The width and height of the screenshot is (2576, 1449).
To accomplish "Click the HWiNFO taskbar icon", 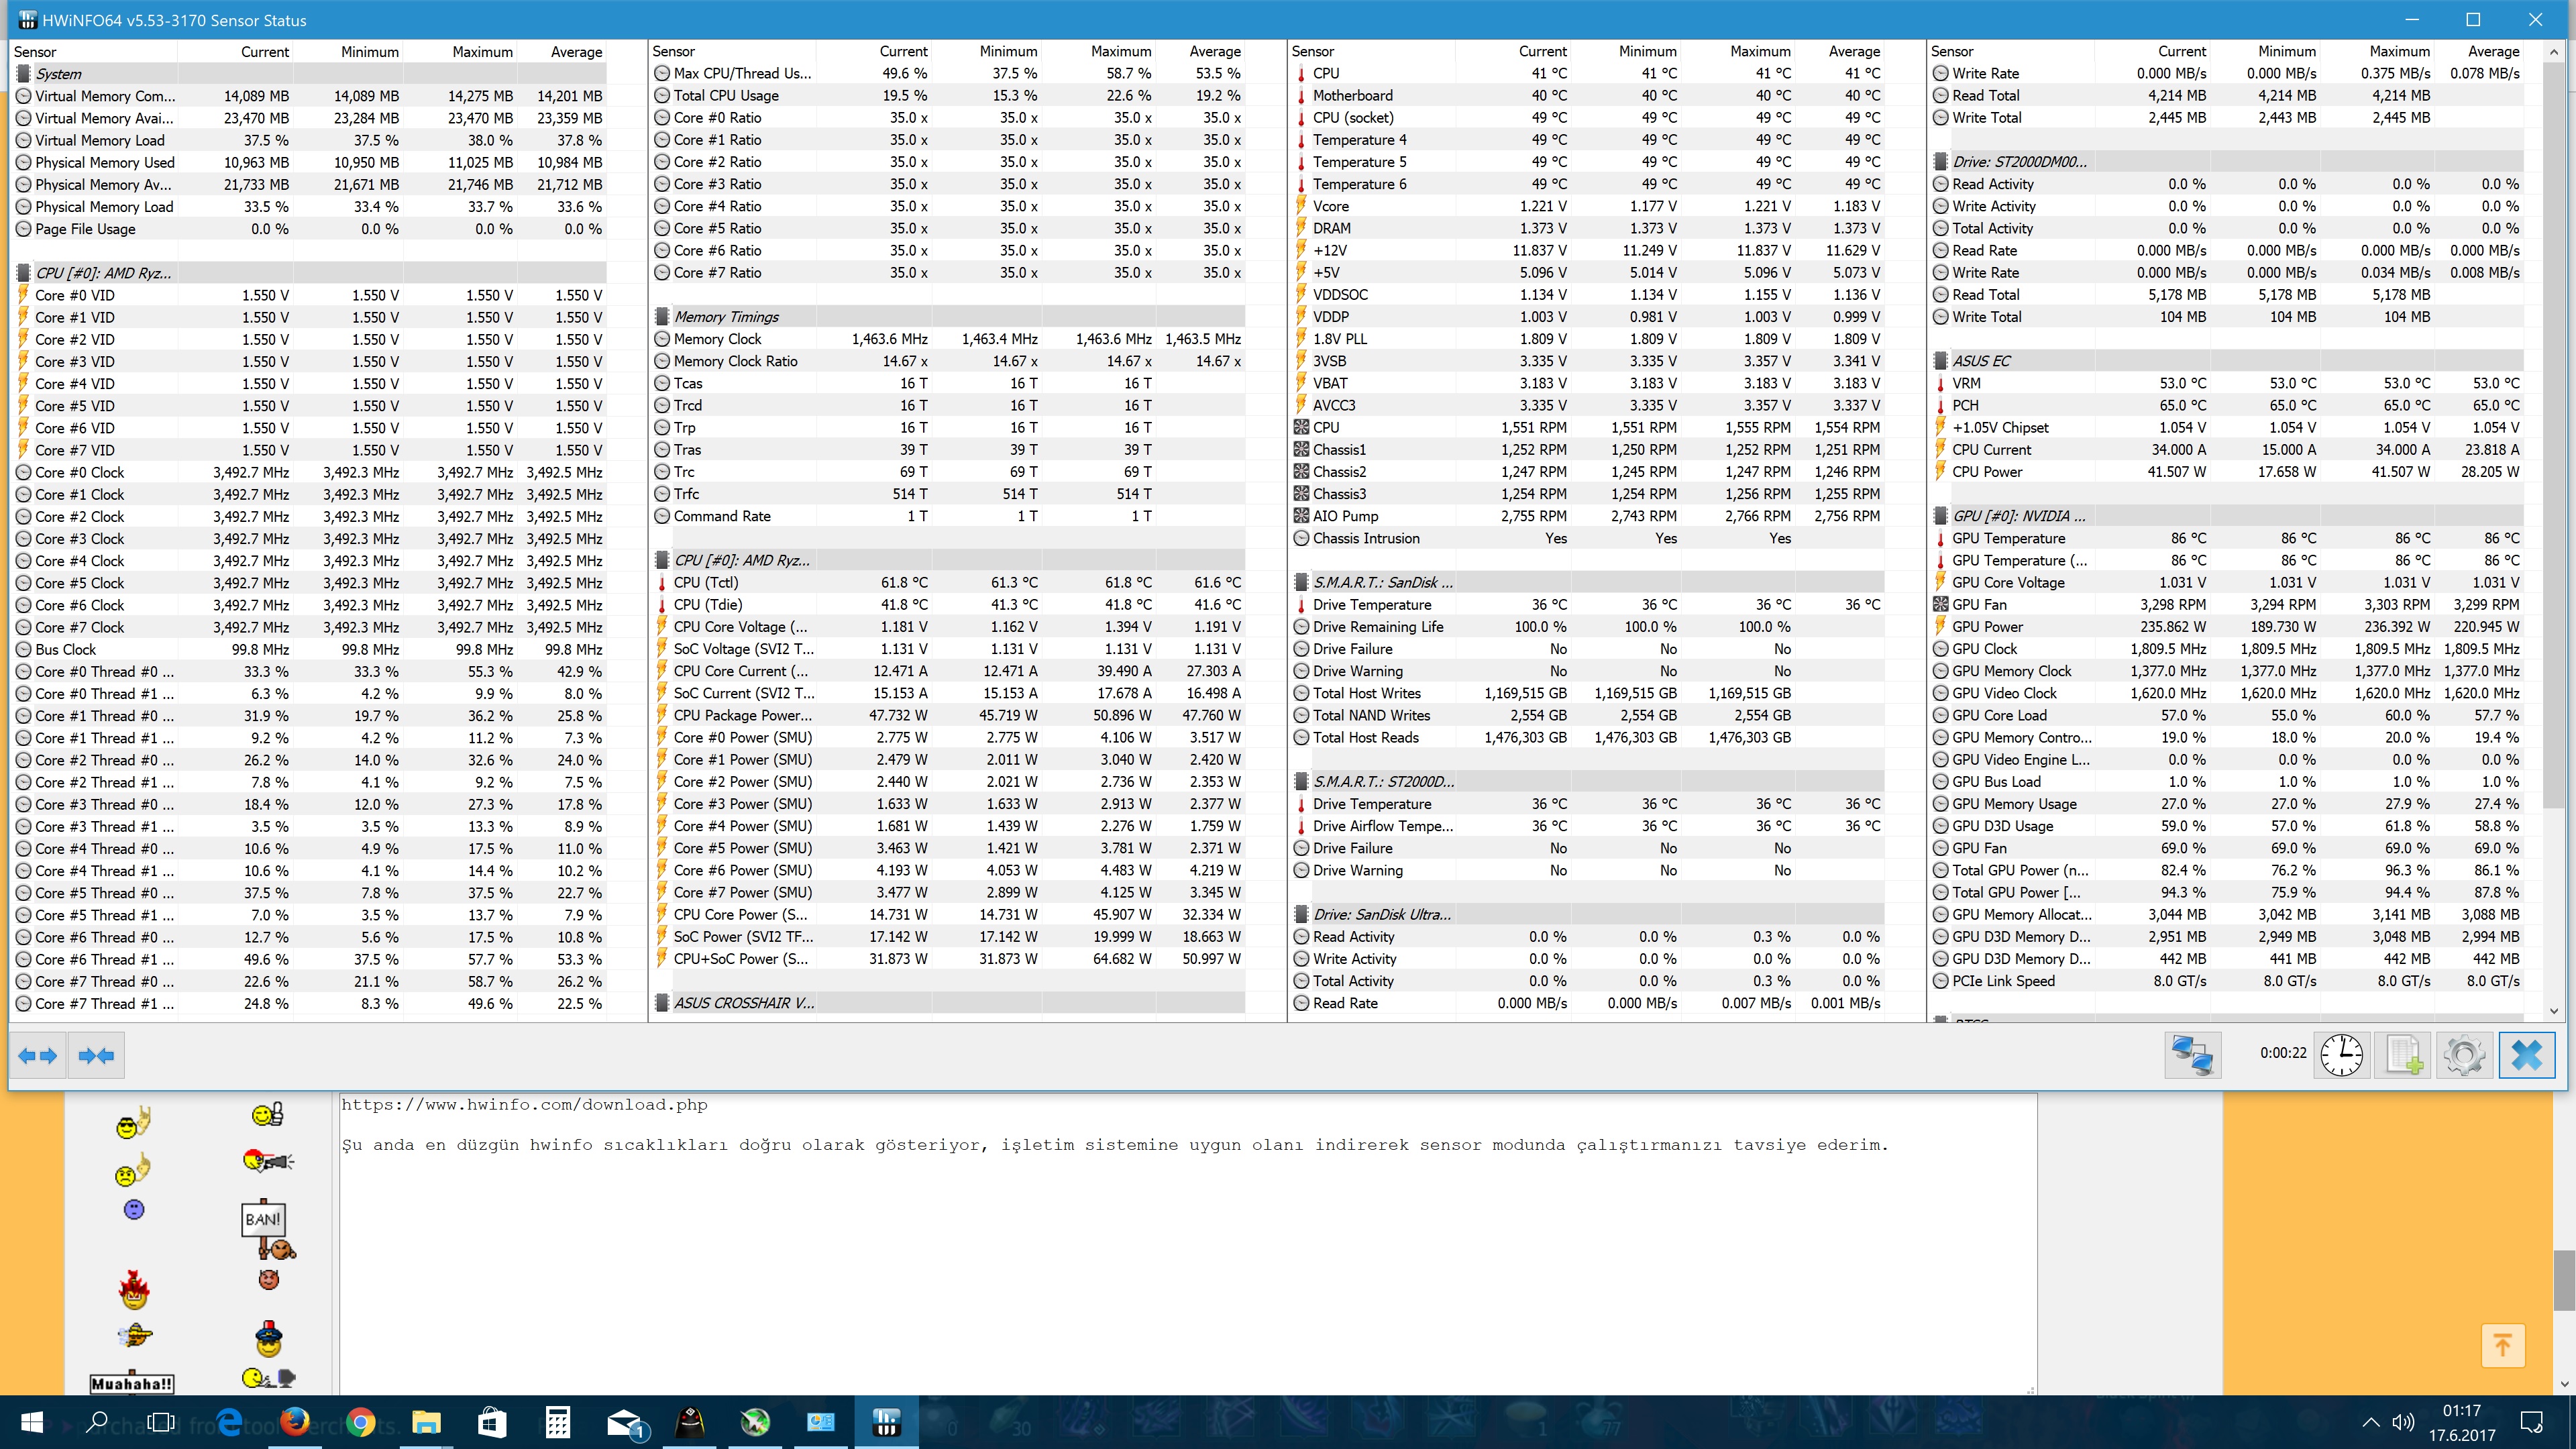I will coord(886,1422).
